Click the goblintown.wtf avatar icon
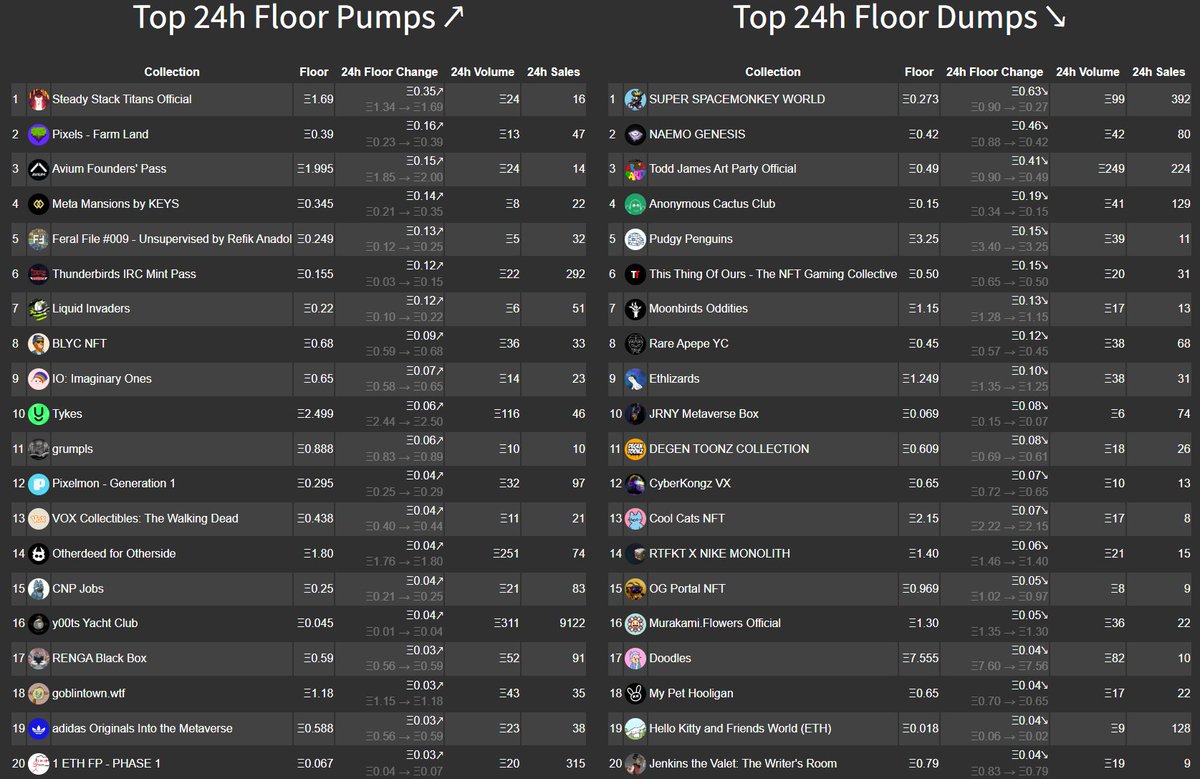This screenshot has width=1200, height=779. pos(38,693)
